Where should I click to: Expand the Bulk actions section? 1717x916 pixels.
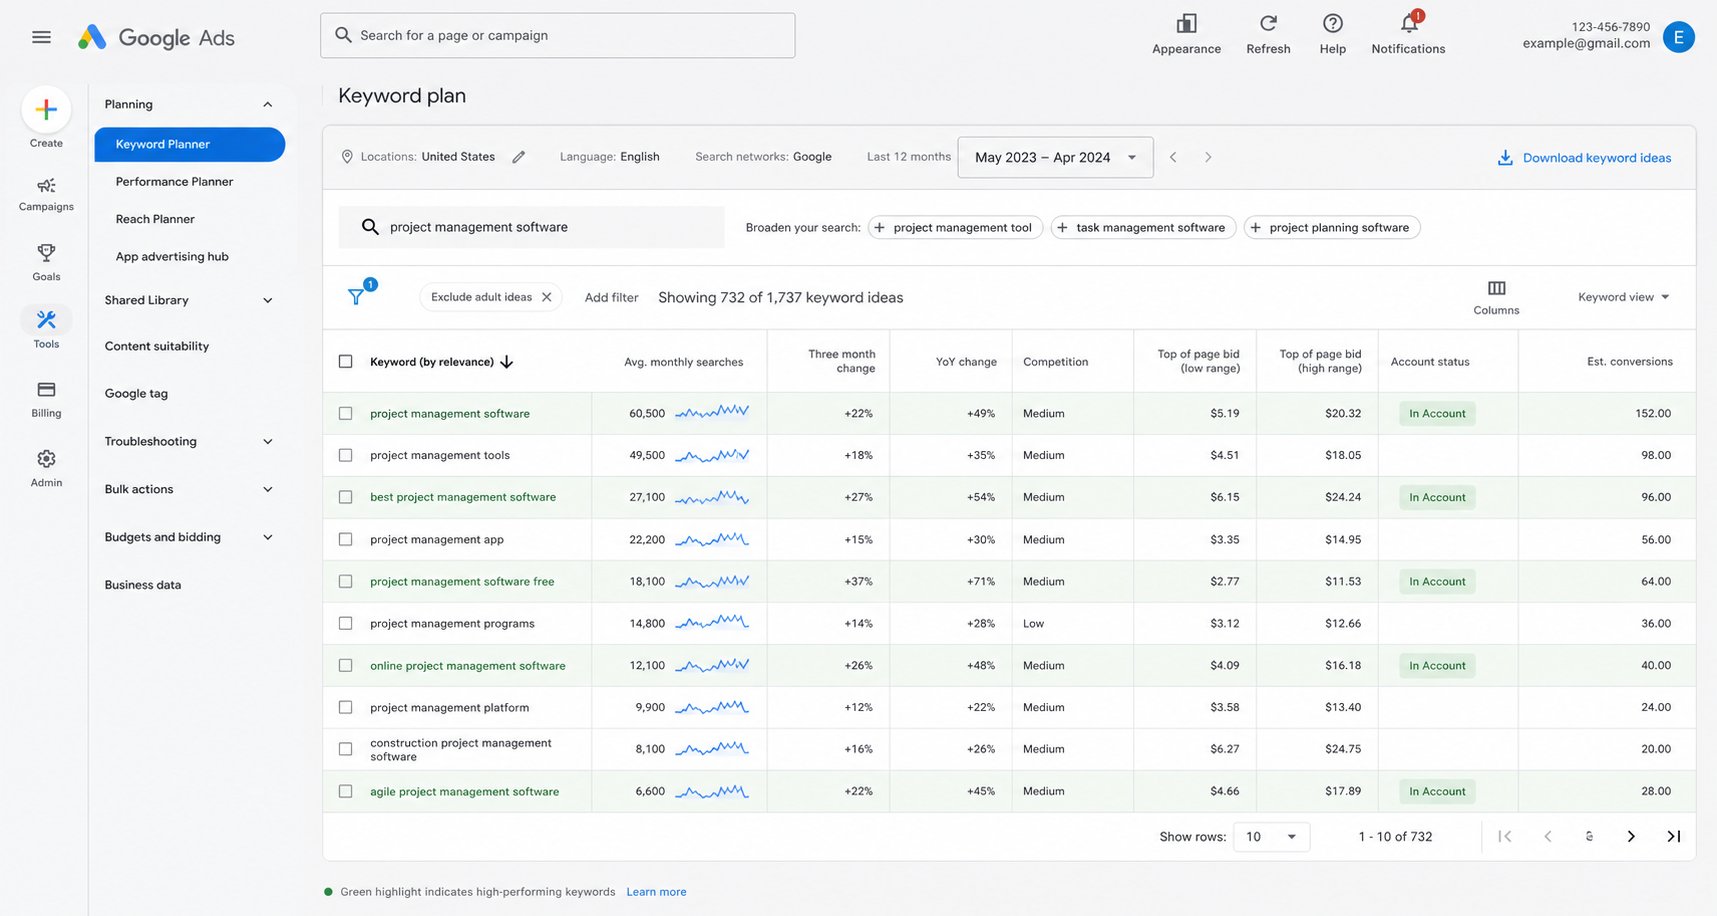click(x=268, y=489)
